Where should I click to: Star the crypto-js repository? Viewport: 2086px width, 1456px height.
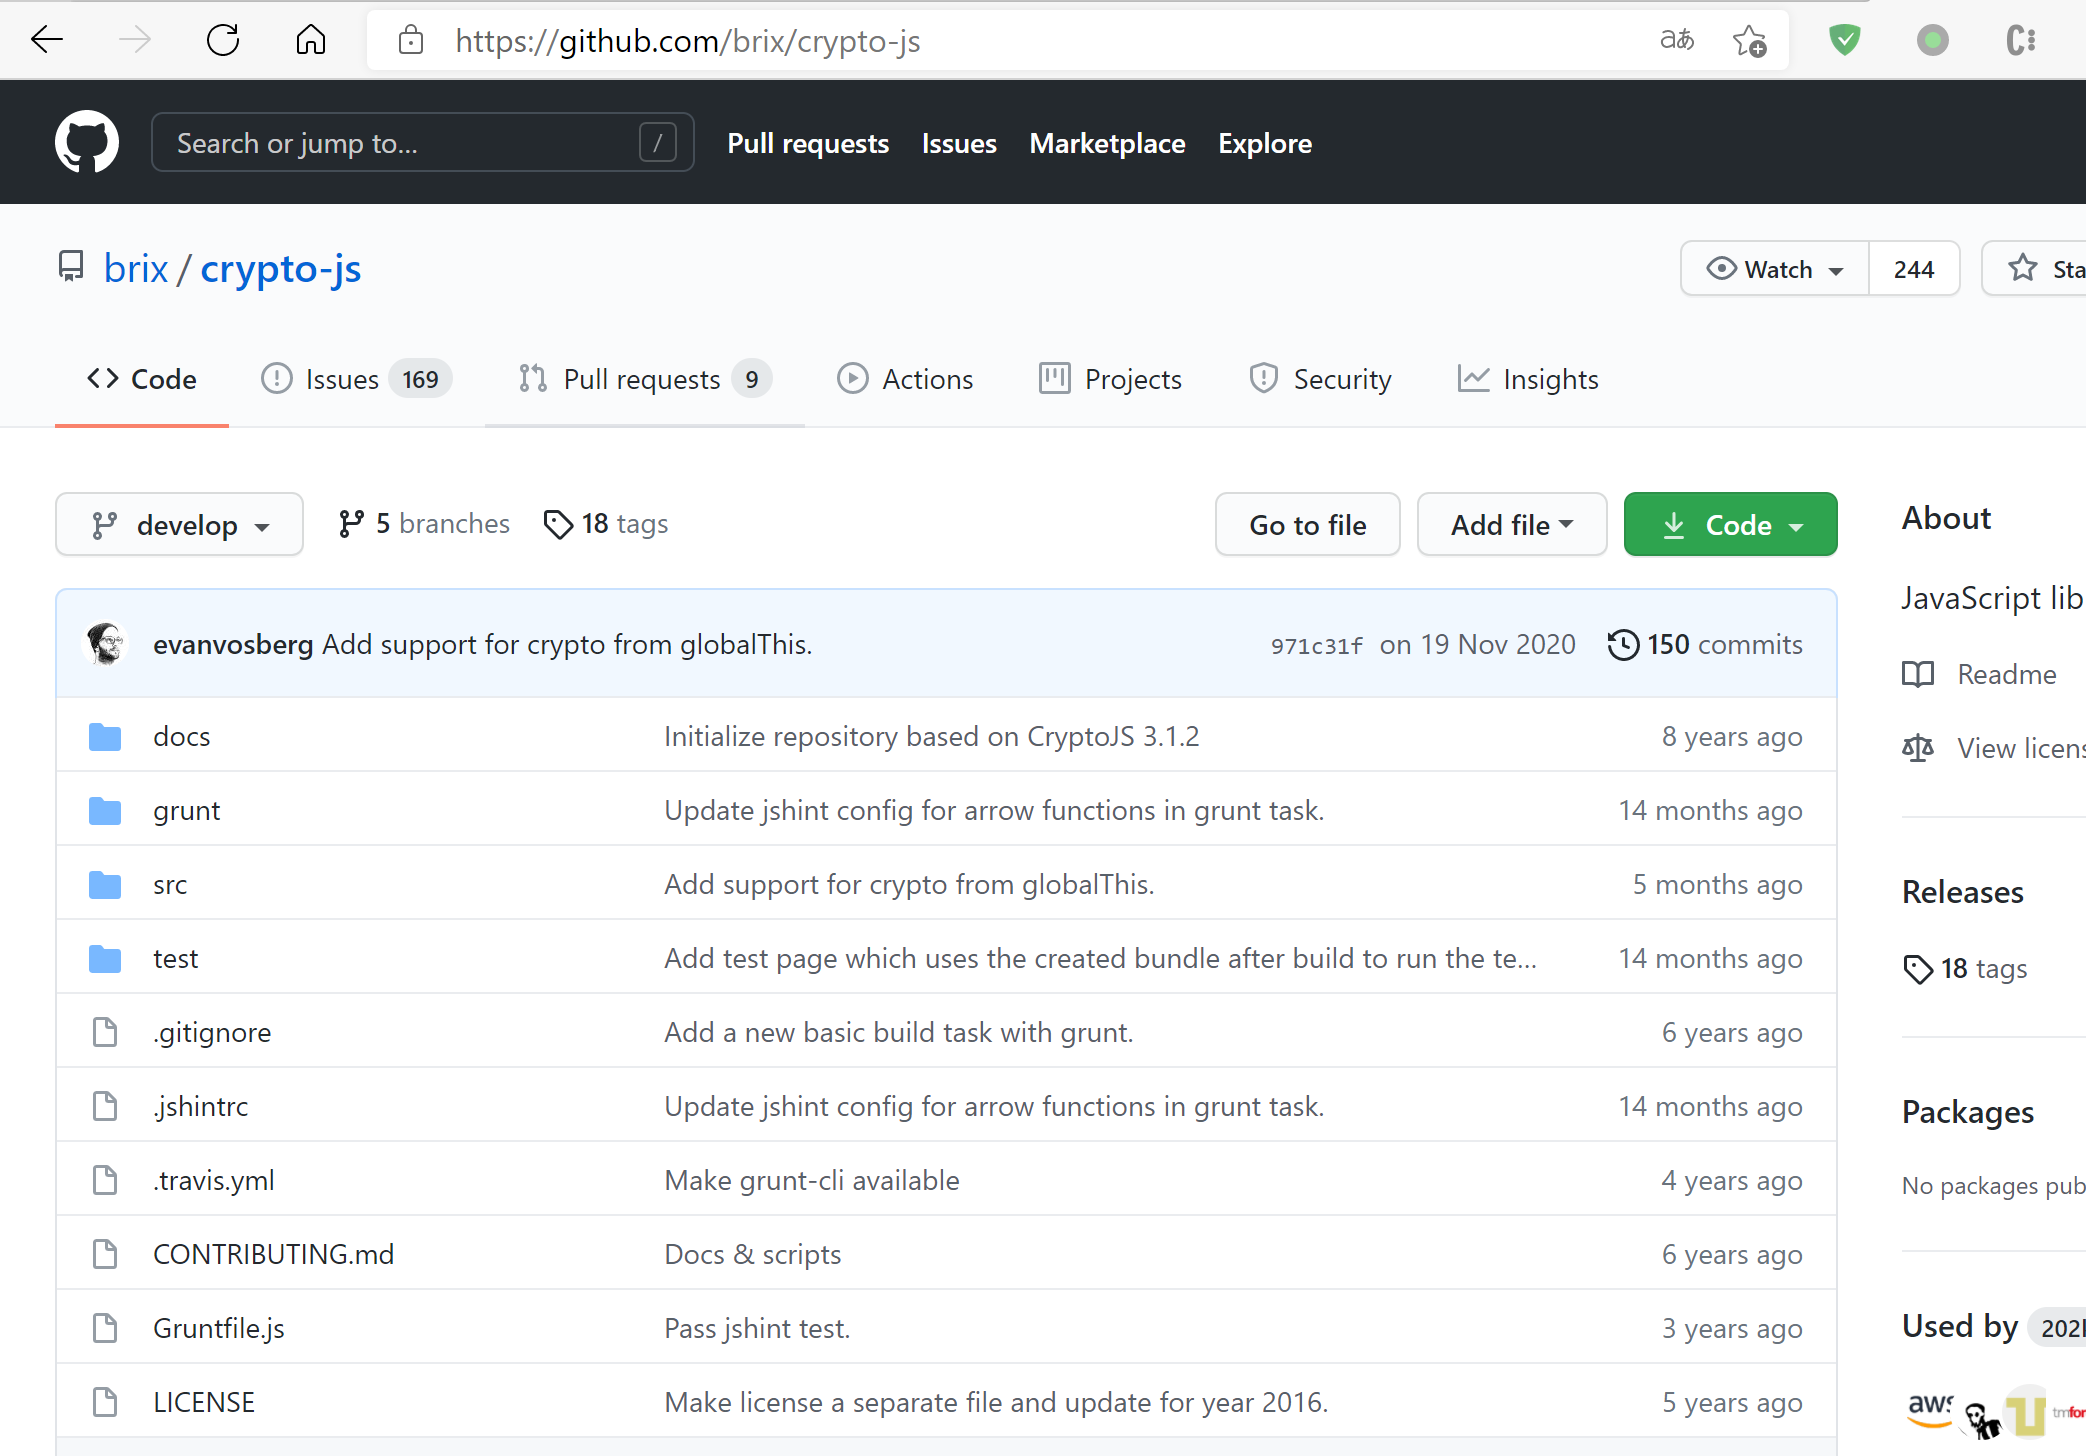2045,269
